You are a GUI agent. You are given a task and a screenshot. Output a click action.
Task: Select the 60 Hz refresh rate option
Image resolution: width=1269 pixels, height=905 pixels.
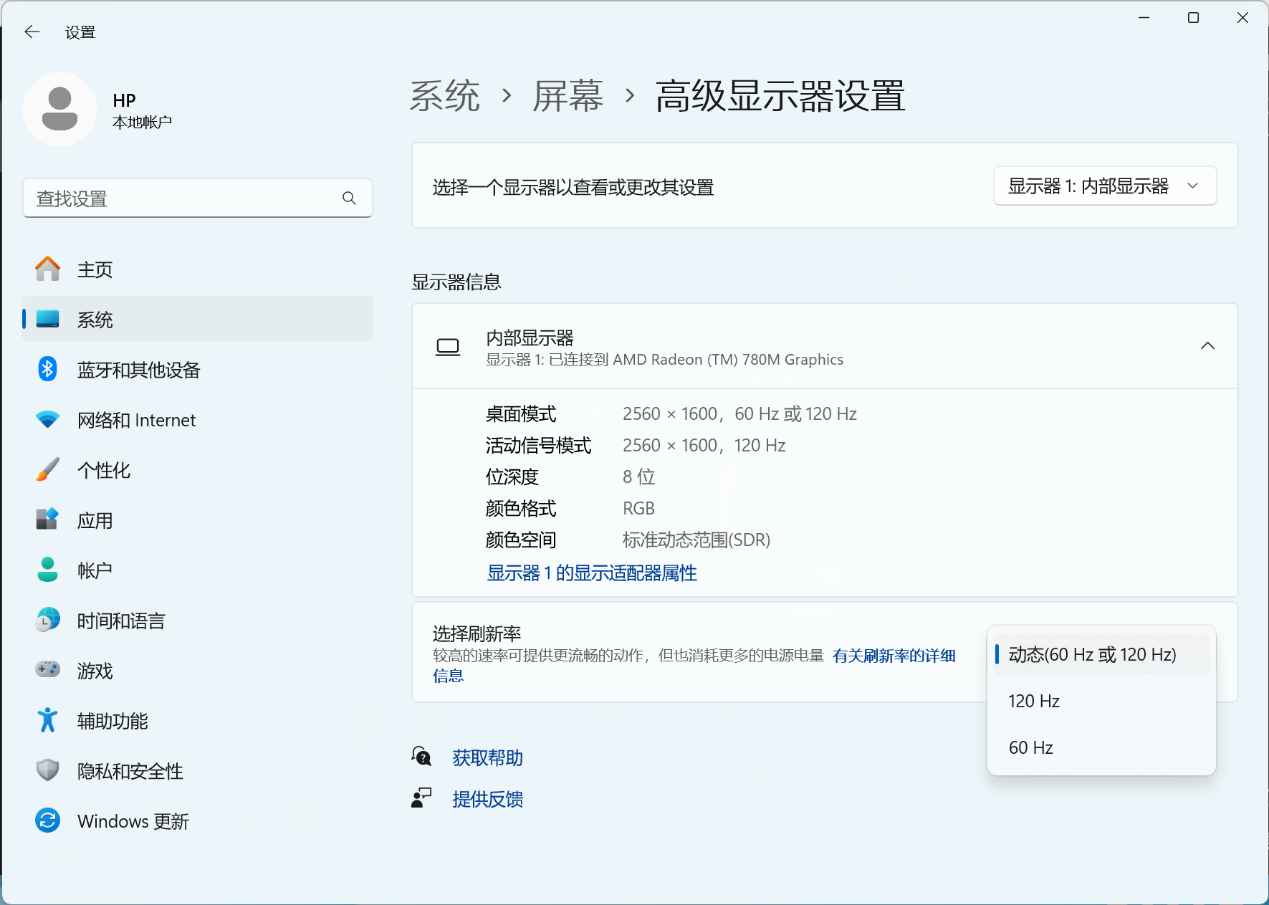pos(1030,748)
